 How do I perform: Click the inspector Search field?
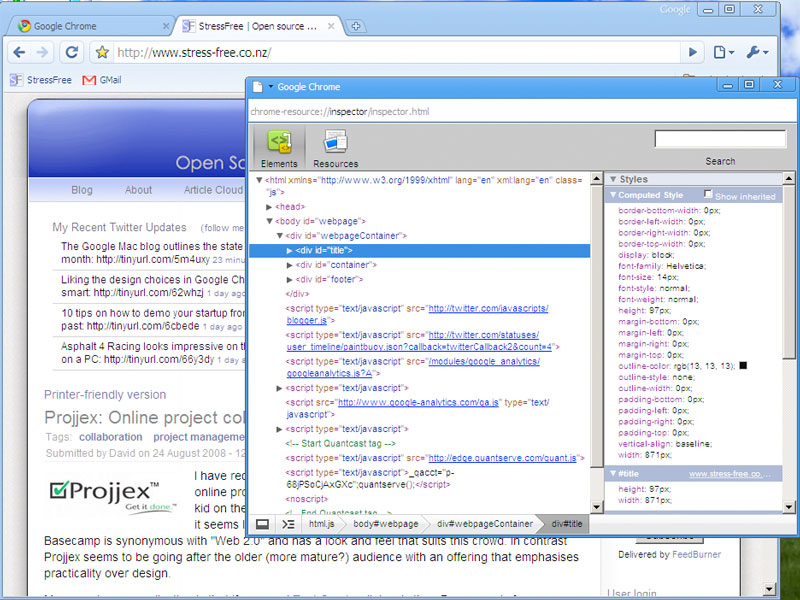720,139
